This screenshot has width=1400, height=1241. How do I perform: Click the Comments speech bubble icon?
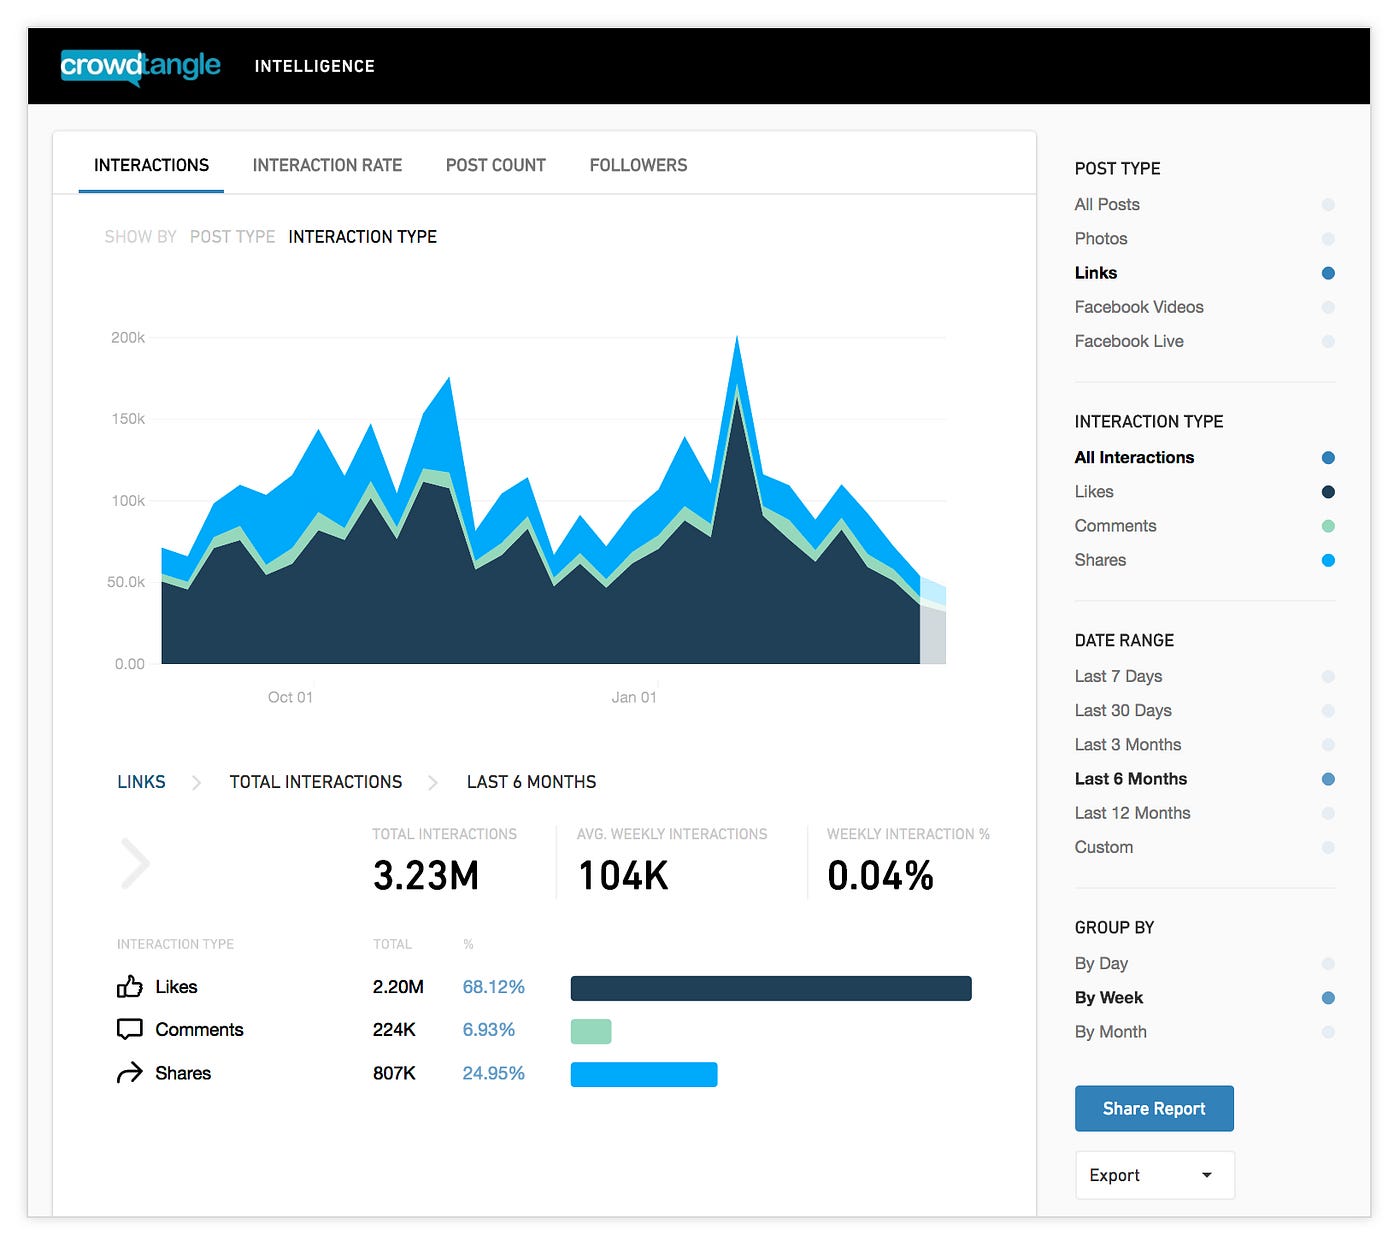coord(130,1030)
